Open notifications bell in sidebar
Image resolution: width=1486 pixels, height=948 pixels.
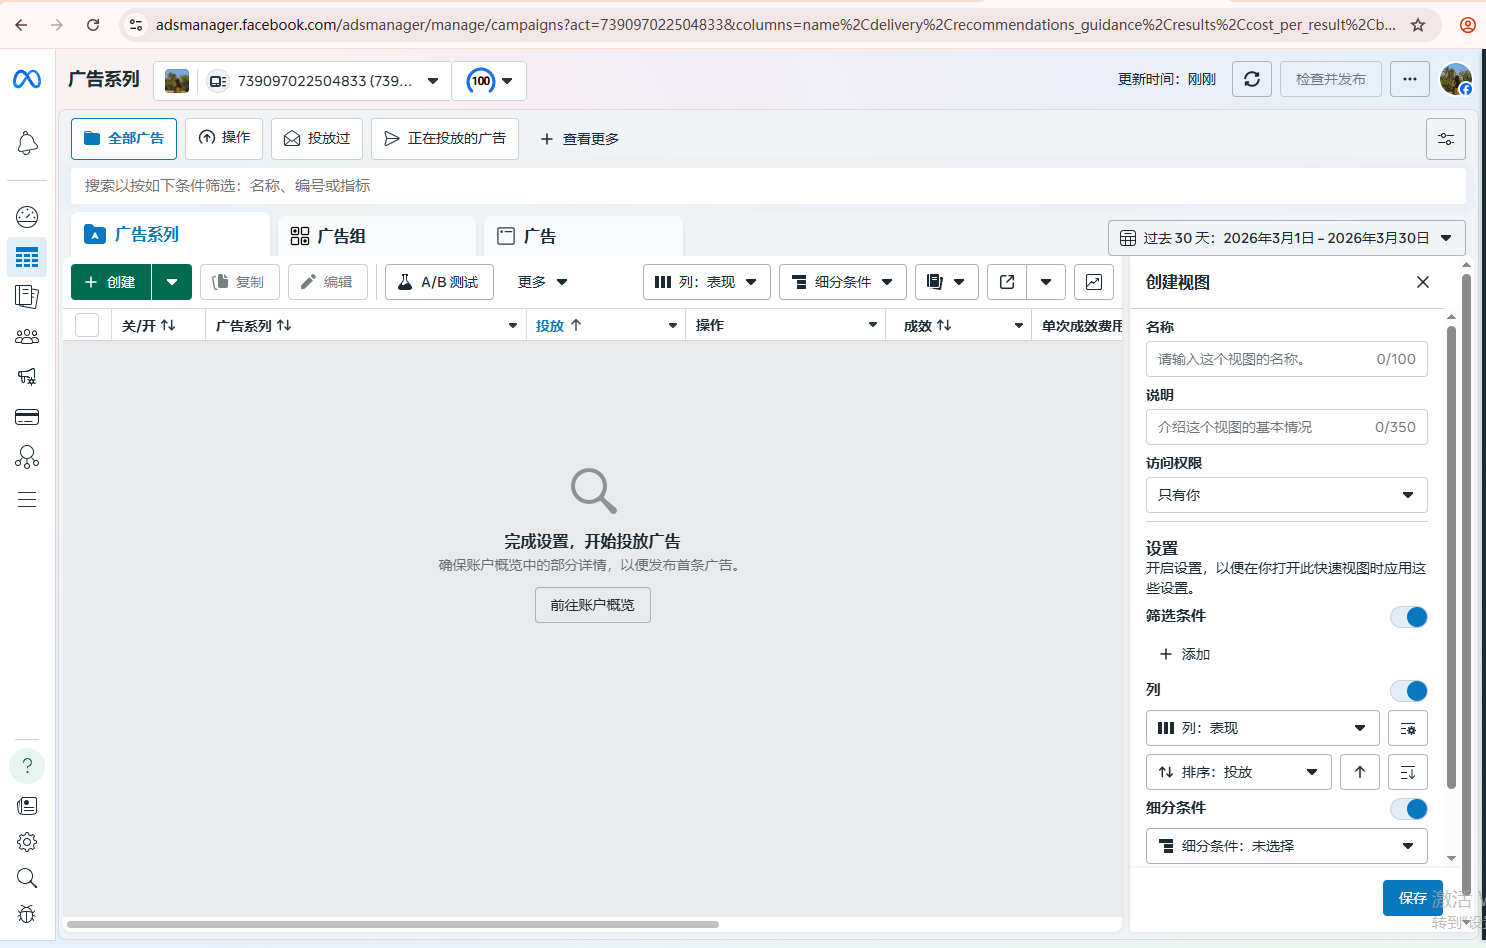tap(27, 144)
